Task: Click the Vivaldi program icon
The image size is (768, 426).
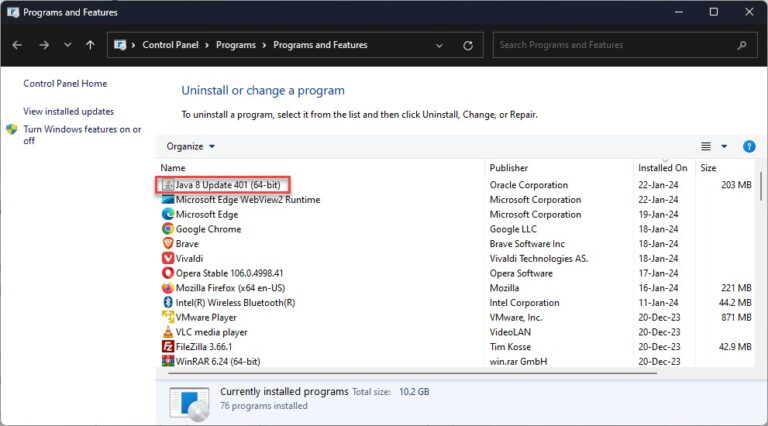Action: point(167,258)
